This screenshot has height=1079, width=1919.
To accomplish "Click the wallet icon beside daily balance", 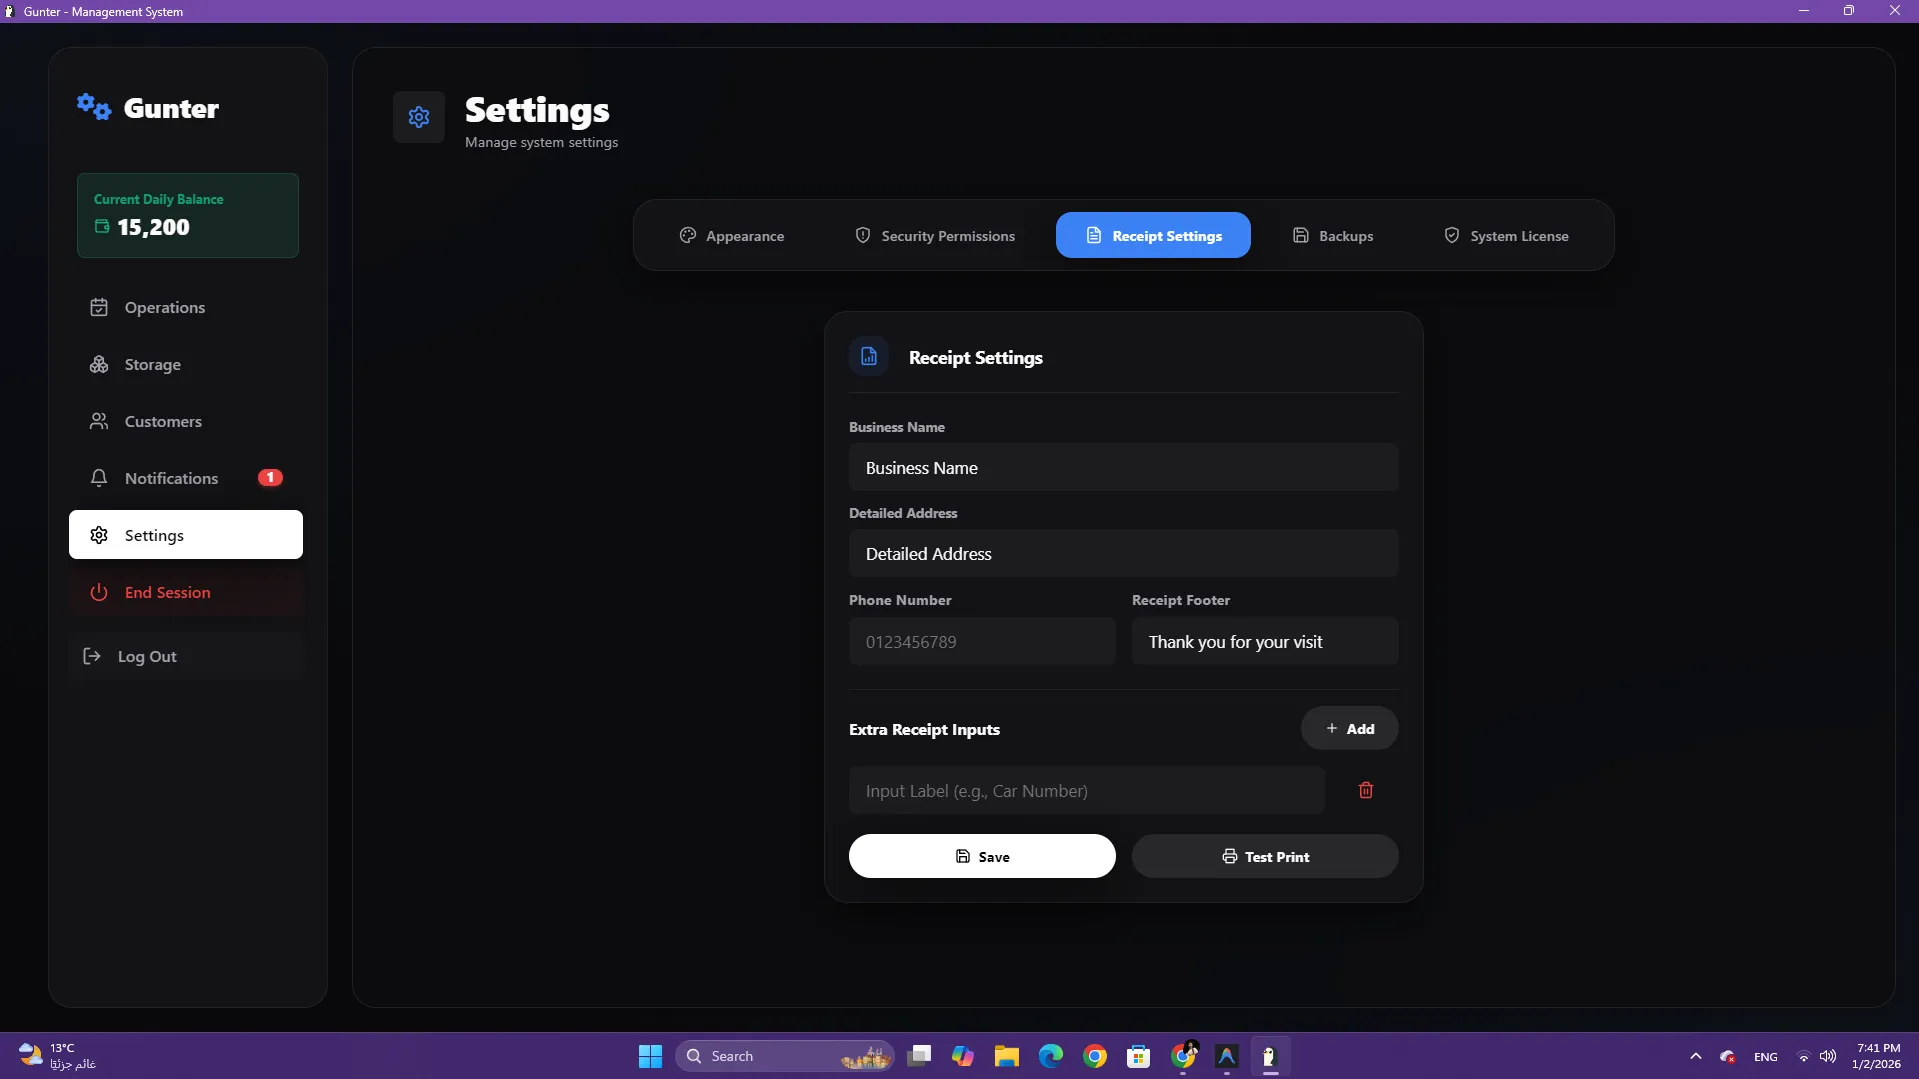I will click(102, 227).
